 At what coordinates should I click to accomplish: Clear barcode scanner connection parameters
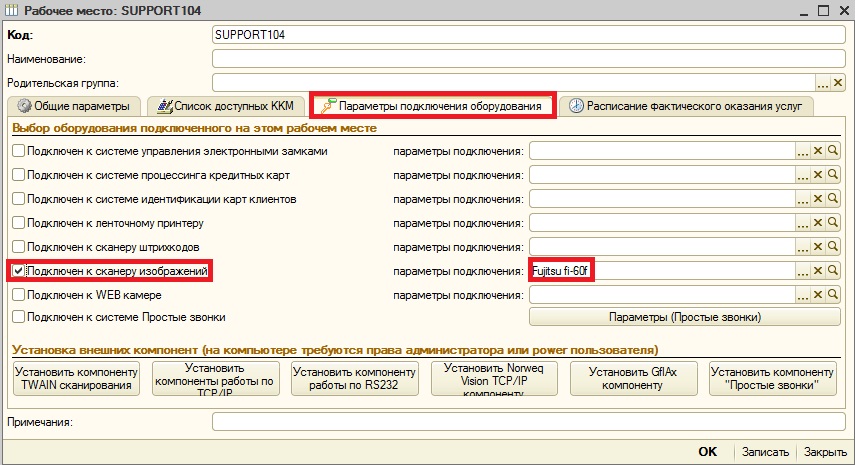[818, 247]
